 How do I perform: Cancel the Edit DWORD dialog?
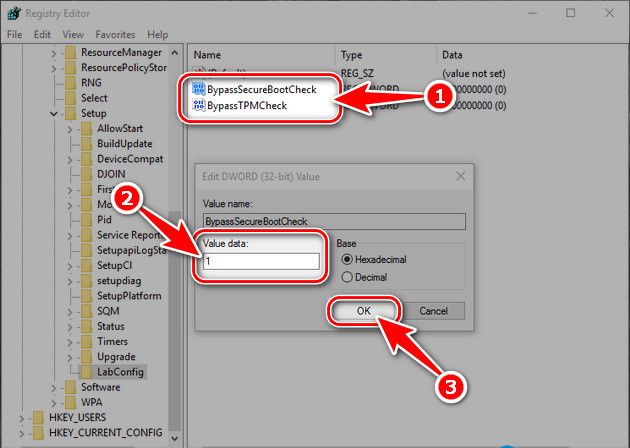click(434, 311)
